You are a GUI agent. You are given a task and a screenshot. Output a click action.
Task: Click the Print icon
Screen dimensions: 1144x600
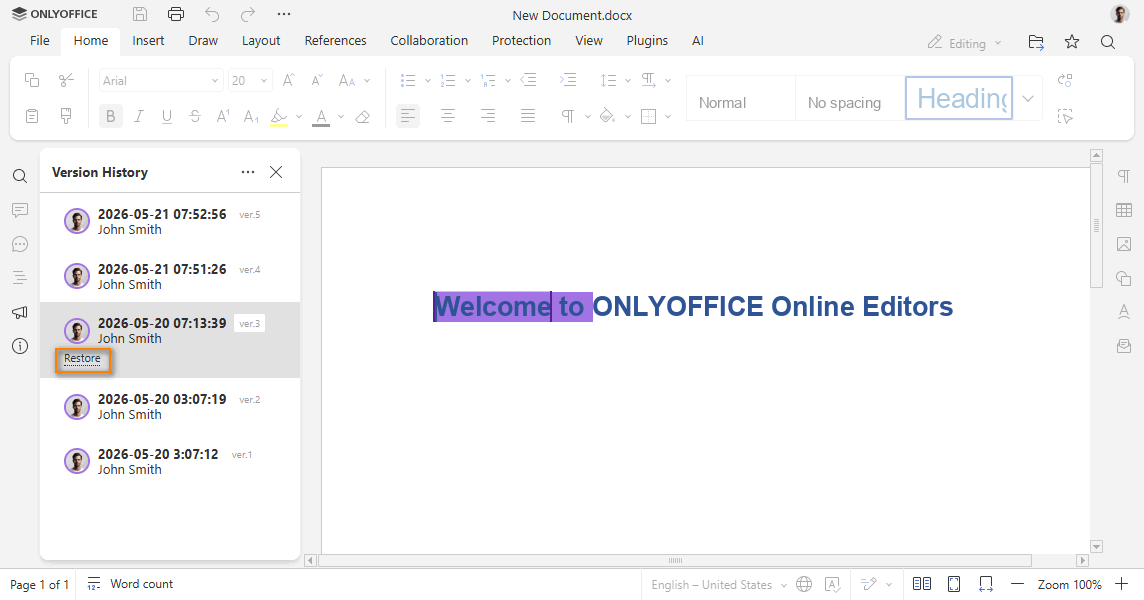point(176,14)
